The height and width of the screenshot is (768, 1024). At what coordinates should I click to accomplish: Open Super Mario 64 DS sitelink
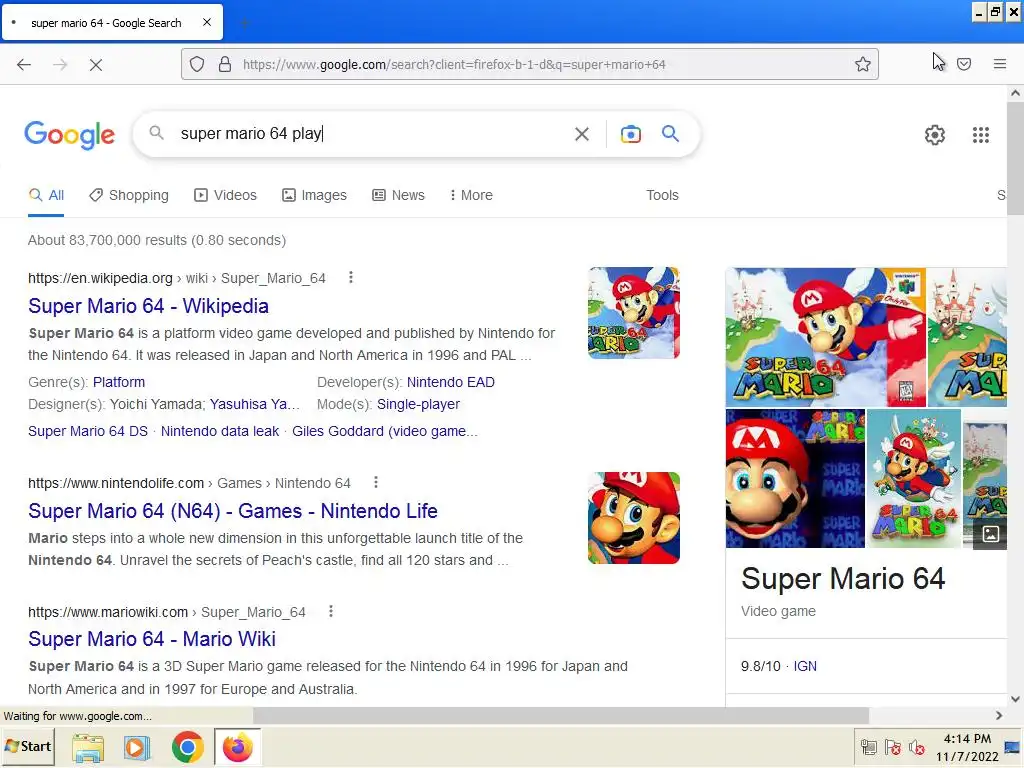coord(88,431)
